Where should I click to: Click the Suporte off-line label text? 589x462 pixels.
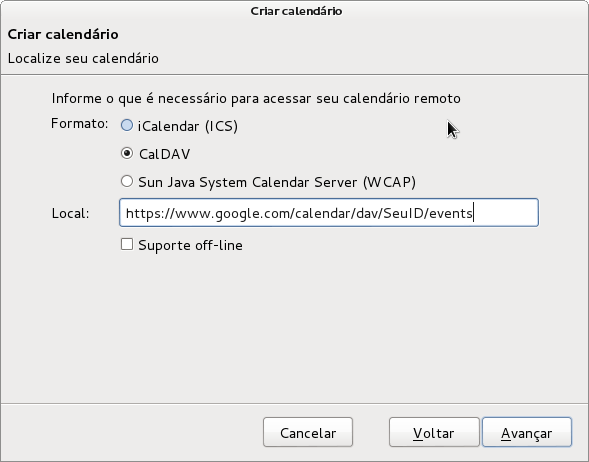click(190, 245)
